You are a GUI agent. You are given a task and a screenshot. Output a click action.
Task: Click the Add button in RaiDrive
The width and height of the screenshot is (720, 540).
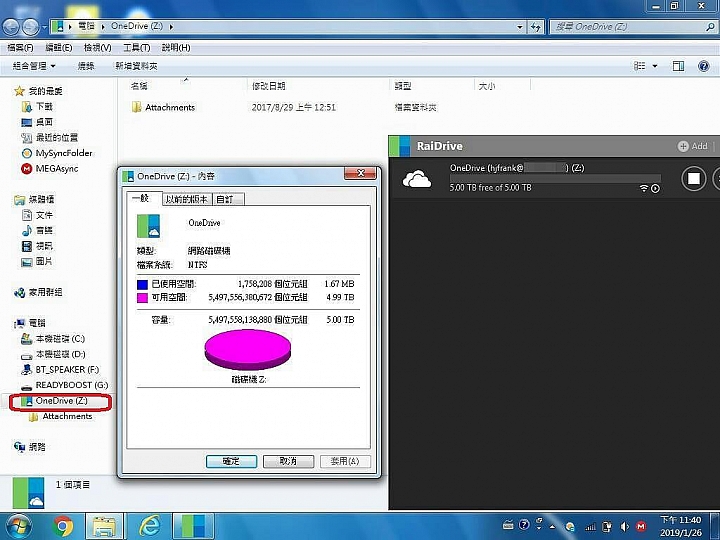coord(692,146)
